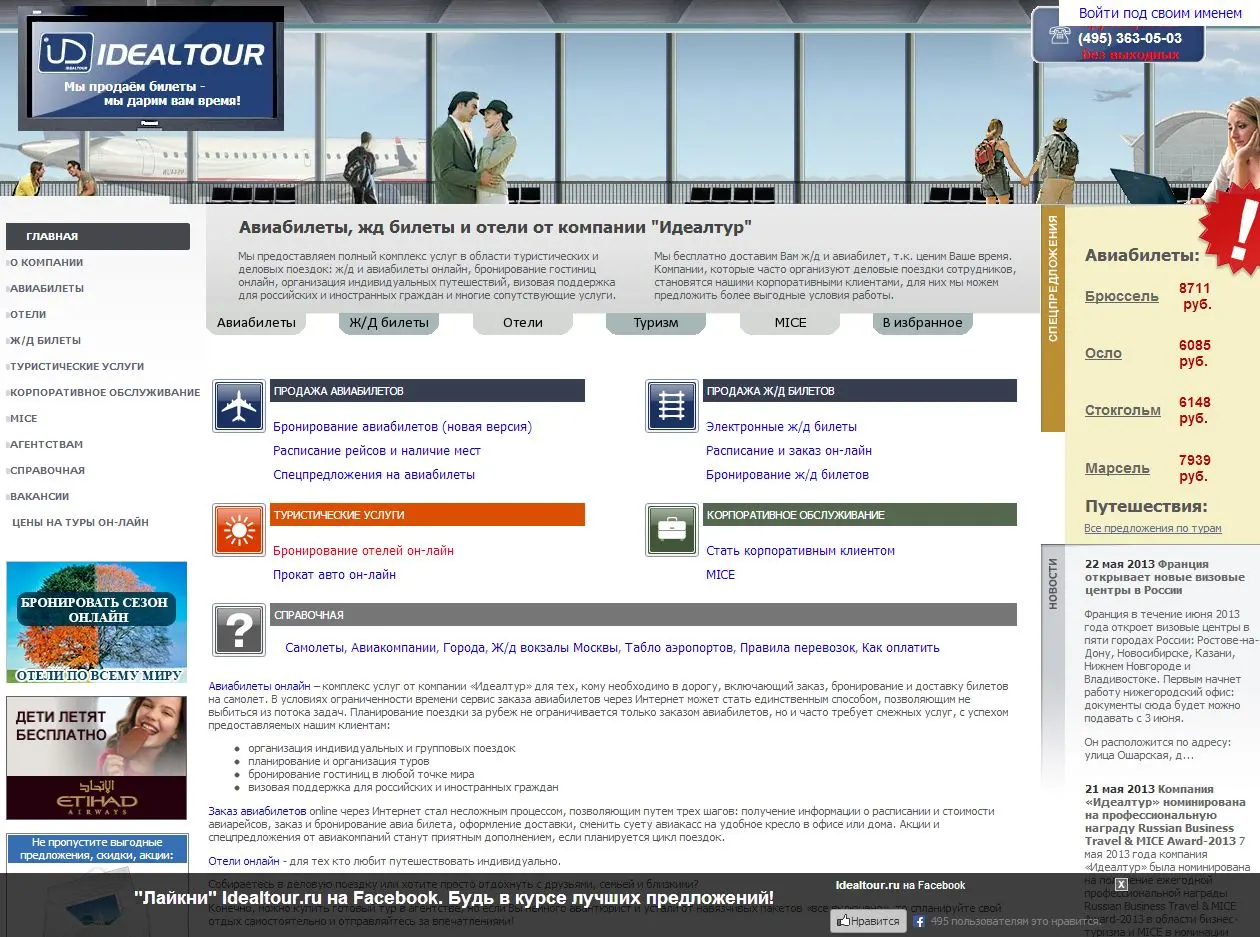The image size is (1260, 937).
Task: Click the Отели онлайн text link
Action: click(x=244, y=861)
